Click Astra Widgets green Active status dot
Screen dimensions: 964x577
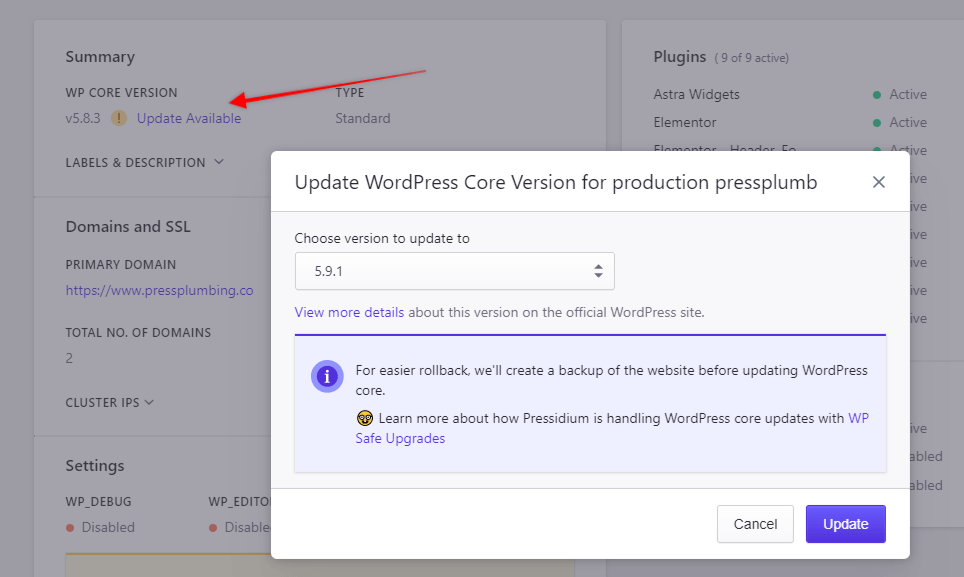click(x=877, y=95)
